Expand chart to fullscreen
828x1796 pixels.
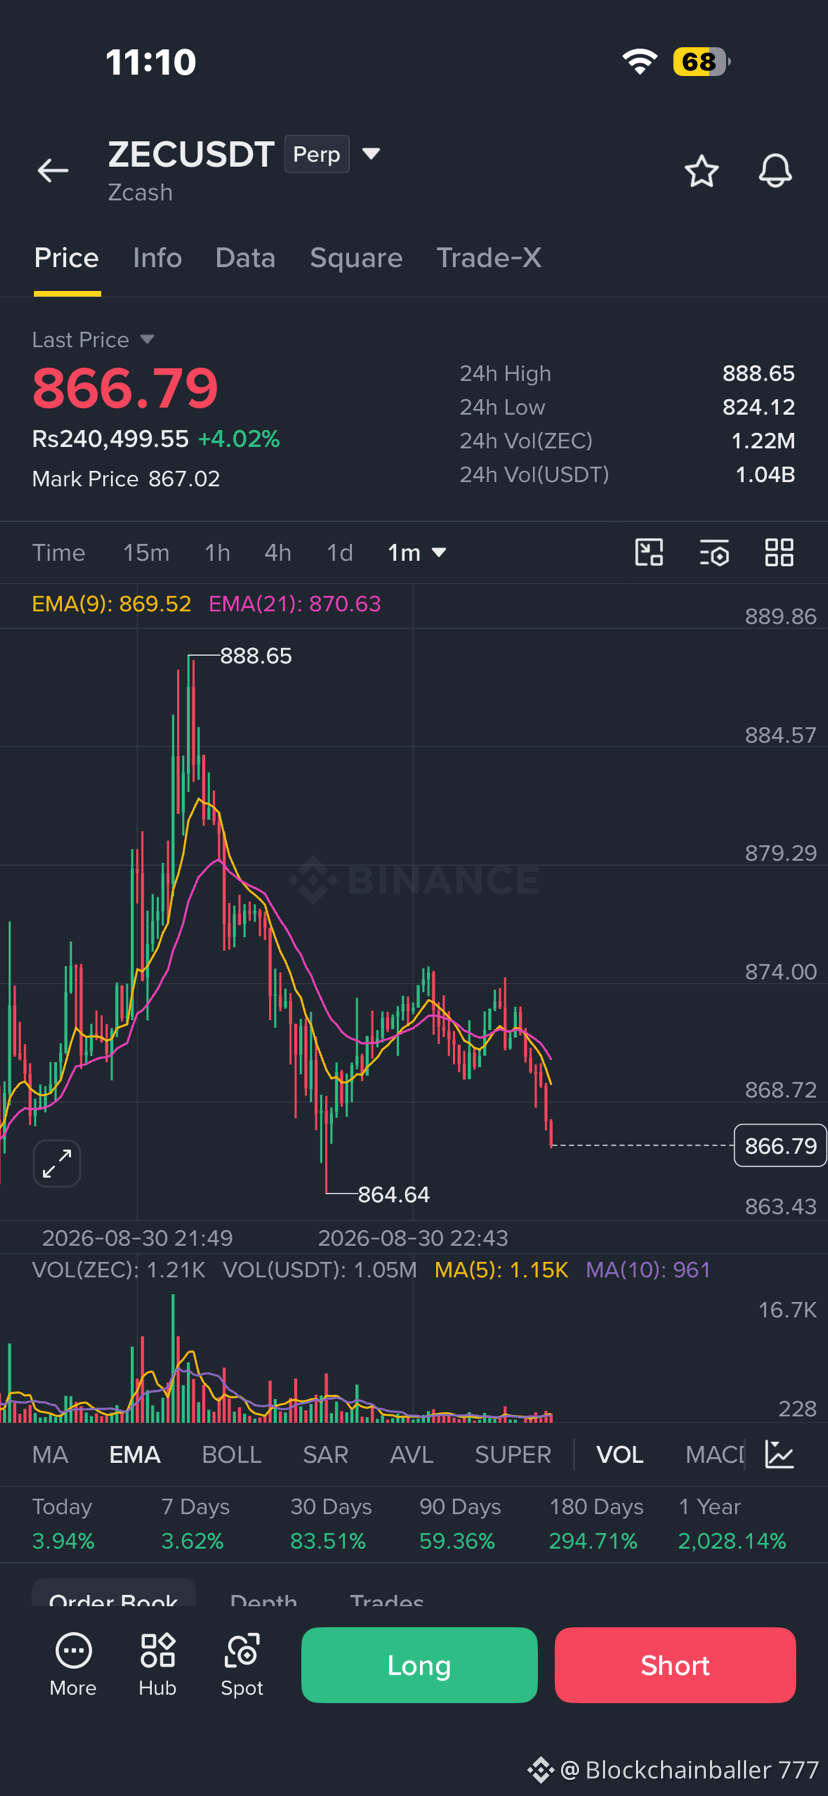coord(57,1163)
